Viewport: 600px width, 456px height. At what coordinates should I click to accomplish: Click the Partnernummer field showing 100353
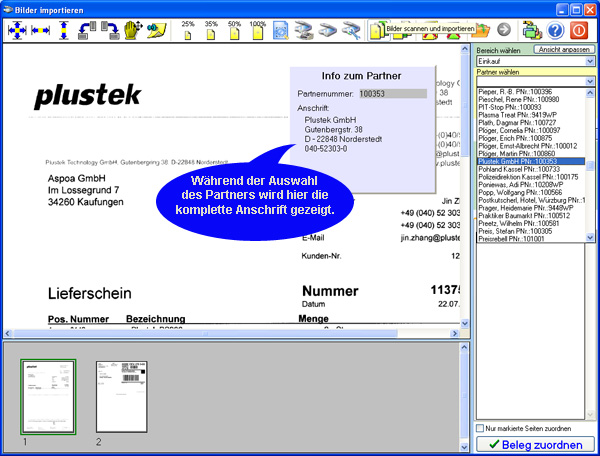393,94
